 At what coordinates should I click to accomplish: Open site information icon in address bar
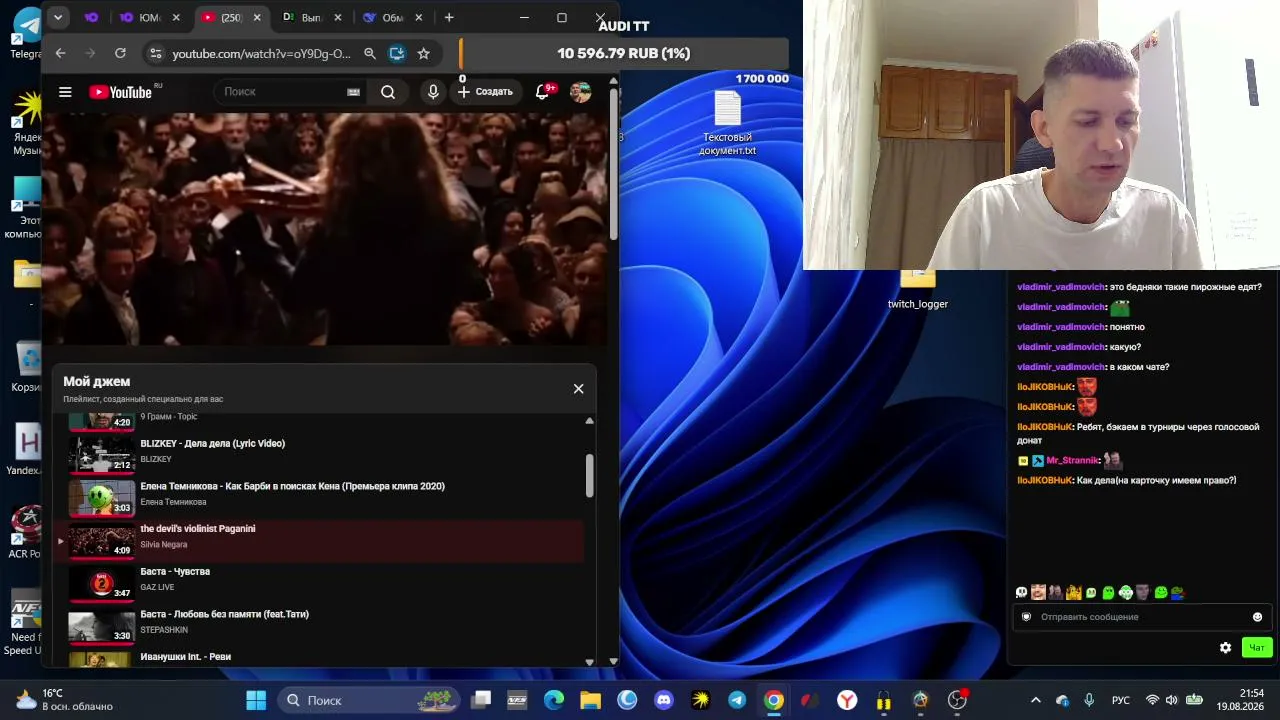tap(154, 53)
